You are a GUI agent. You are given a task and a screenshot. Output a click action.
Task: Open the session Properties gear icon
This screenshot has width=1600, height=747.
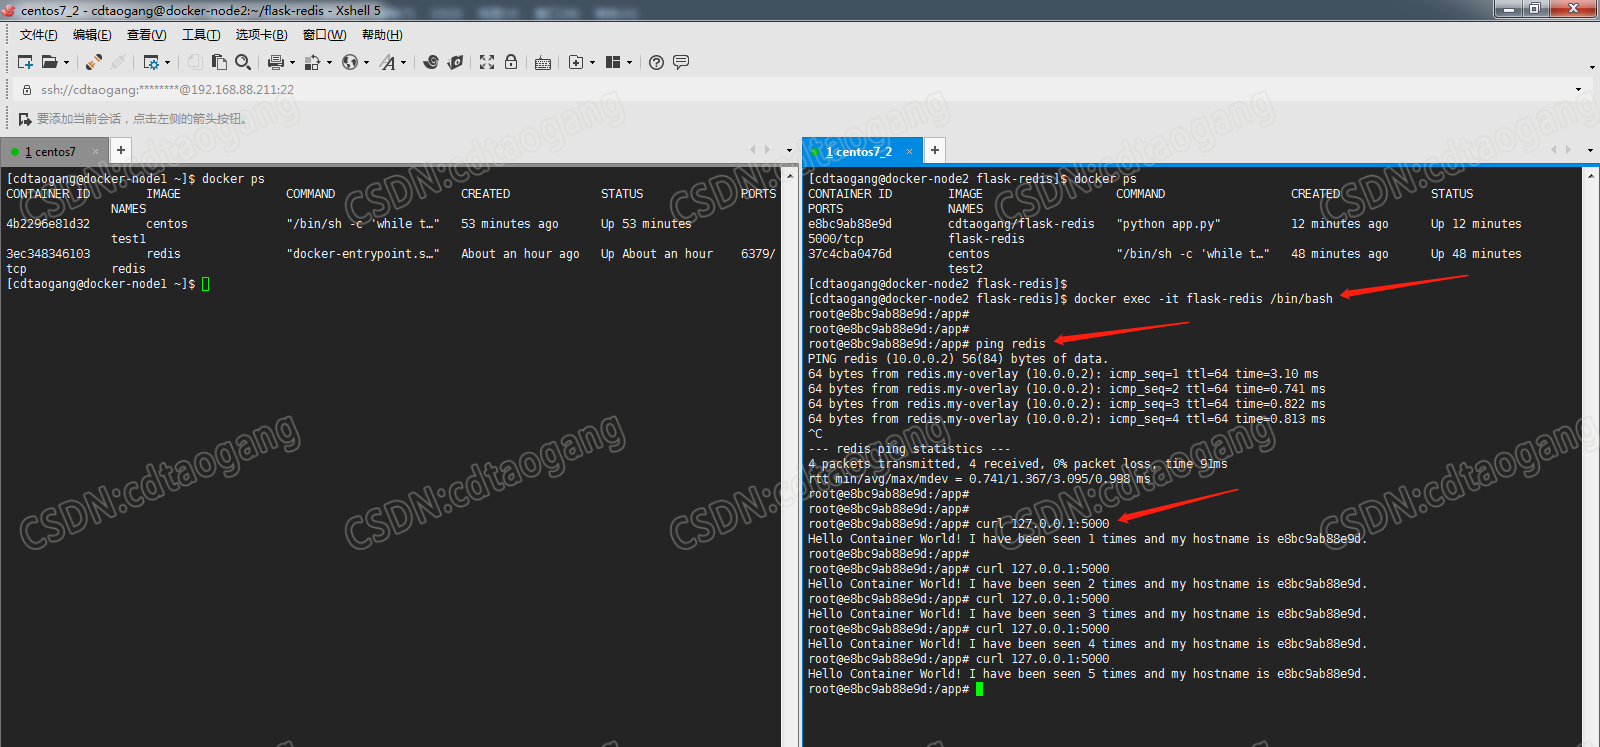point(151,62)
